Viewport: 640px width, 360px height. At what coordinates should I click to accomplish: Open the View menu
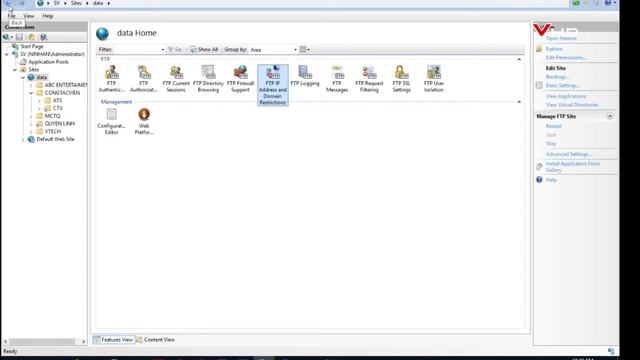(x=29, y=16)
